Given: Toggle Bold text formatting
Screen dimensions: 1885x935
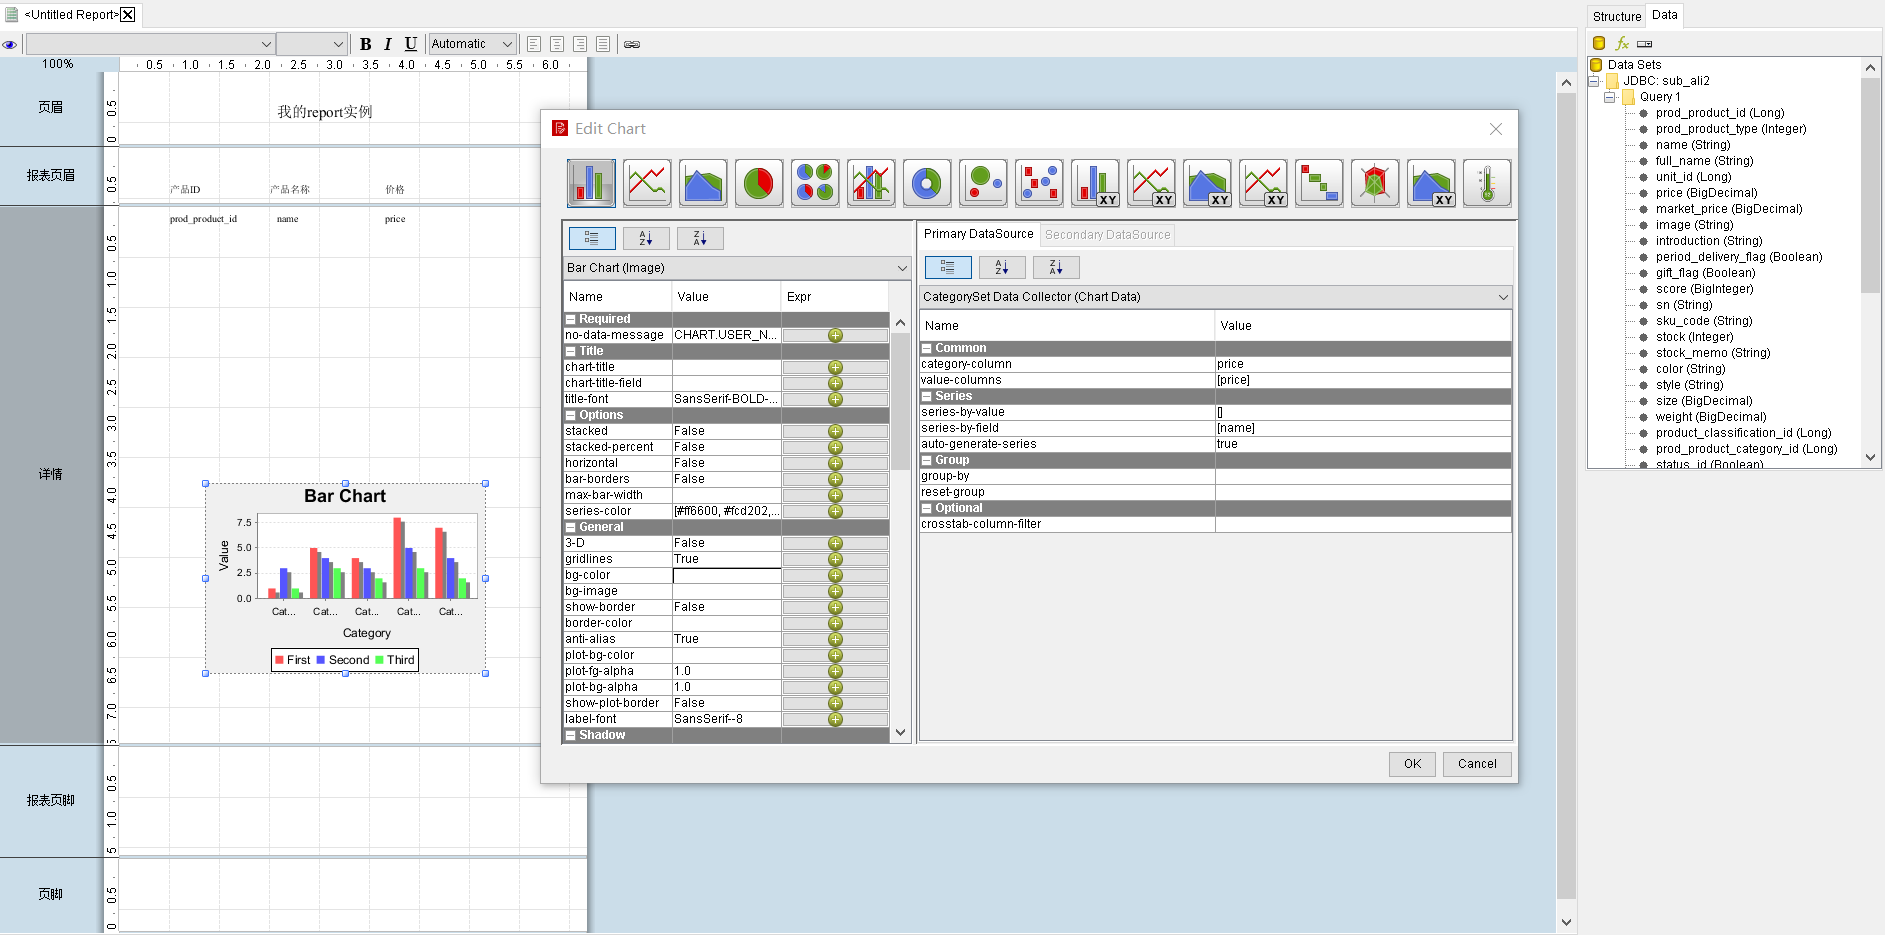Looking at the screenshot, I should tap(365, 44).
